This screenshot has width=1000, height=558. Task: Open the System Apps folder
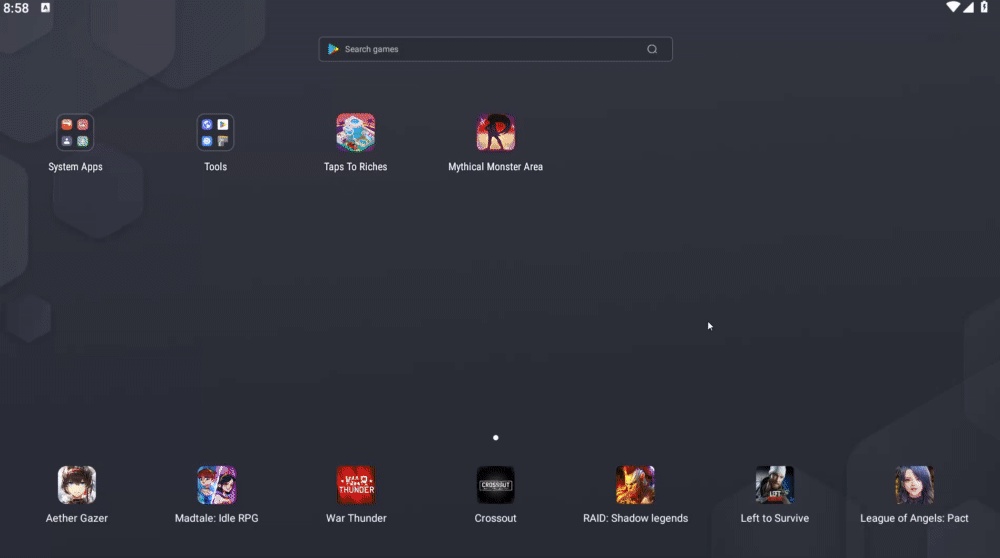75,133
